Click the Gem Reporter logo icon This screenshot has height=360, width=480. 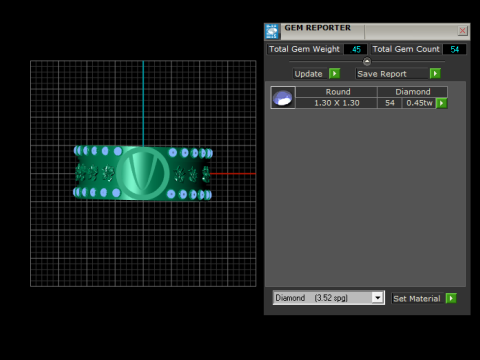pos(272,32)
